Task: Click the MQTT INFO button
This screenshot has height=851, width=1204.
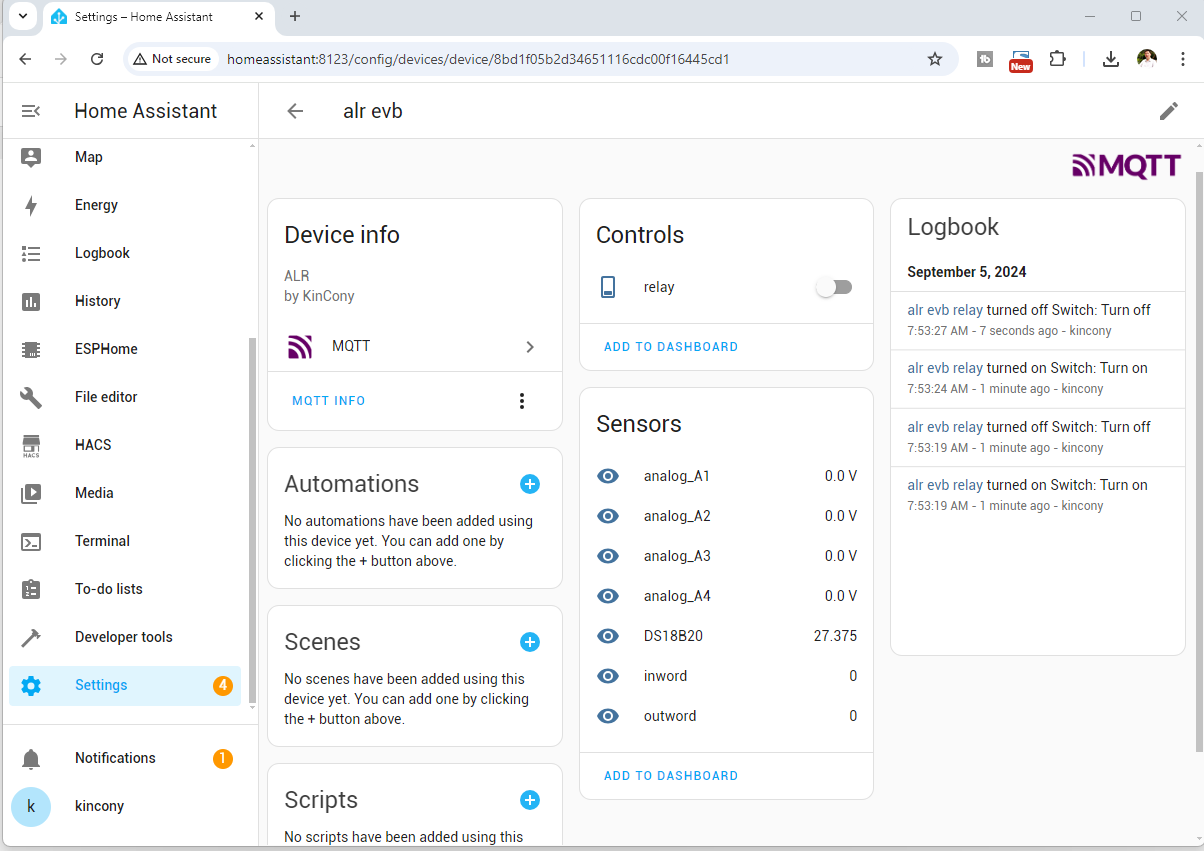Action: pyautogui.click(x=329, y=401)
